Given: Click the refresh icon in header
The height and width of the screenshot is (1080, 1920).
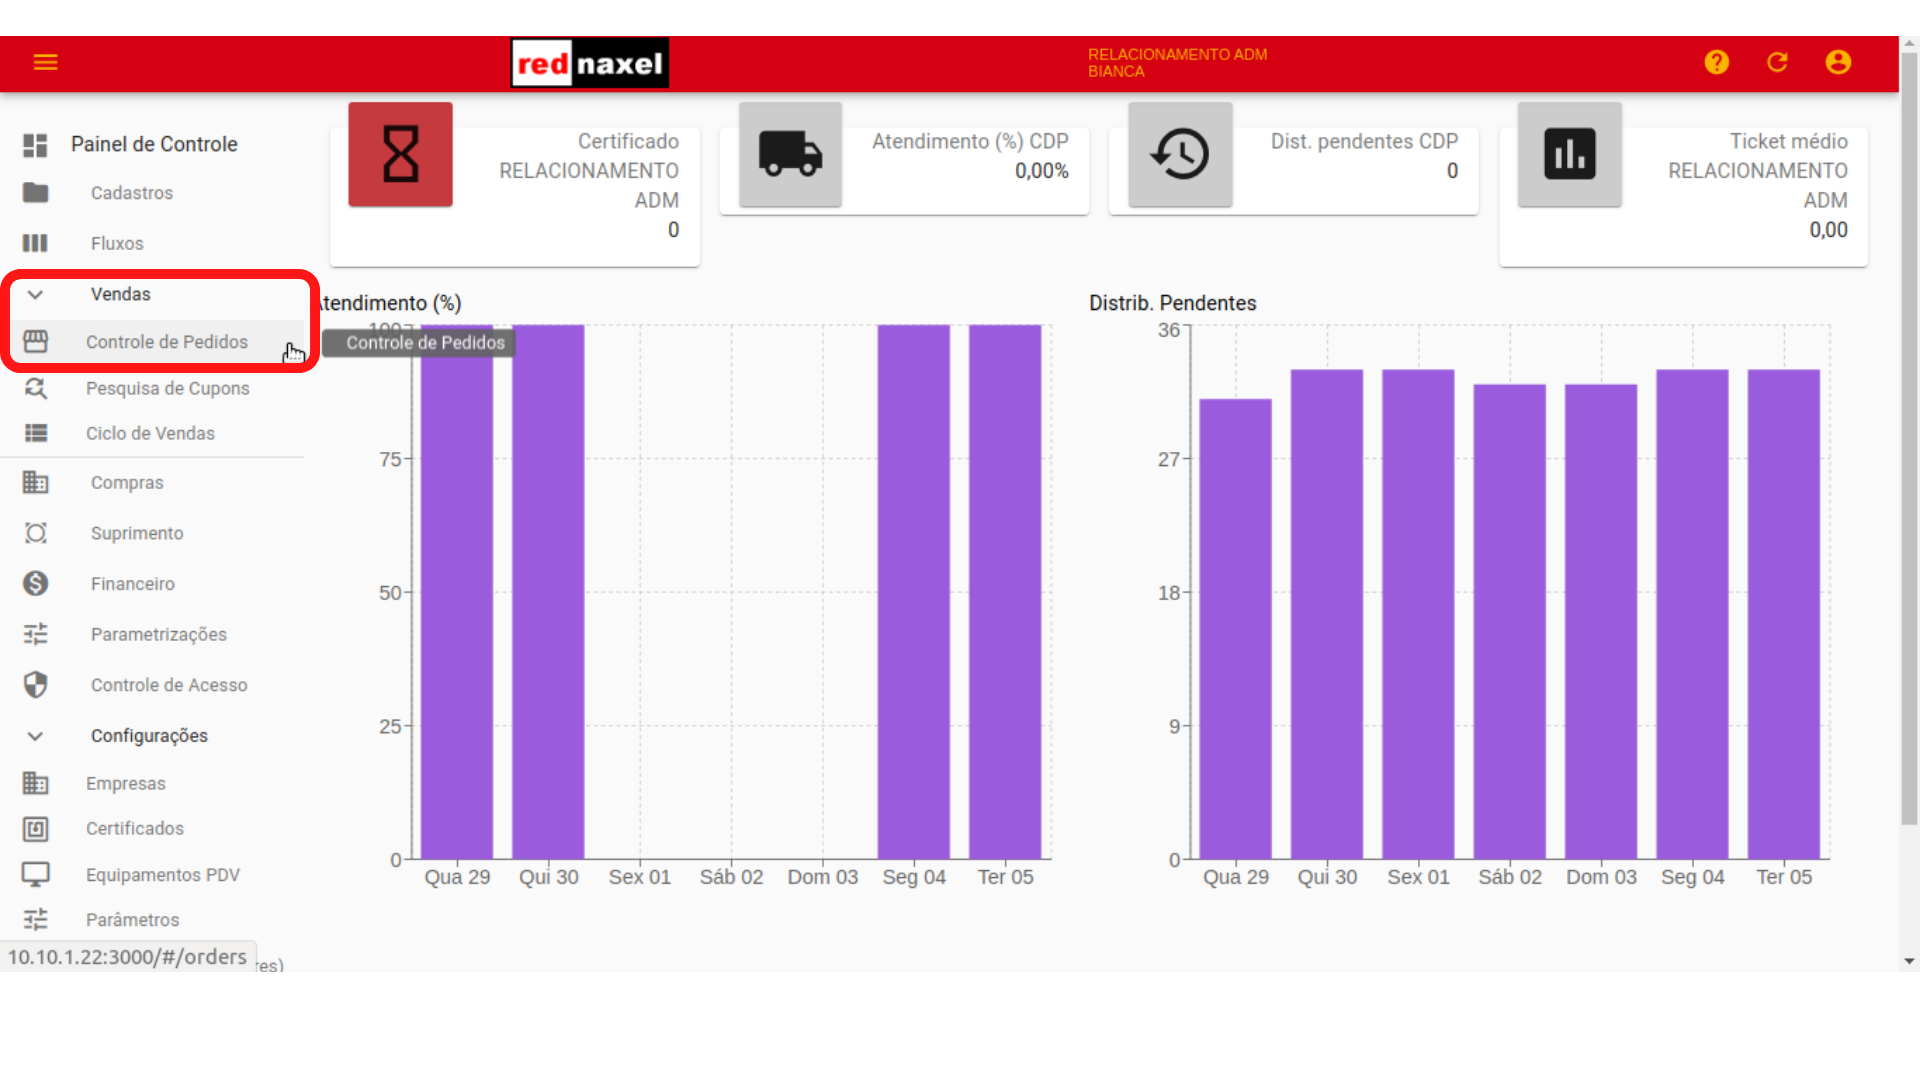Looking at the screenshot, I should tap(1777, 62).
